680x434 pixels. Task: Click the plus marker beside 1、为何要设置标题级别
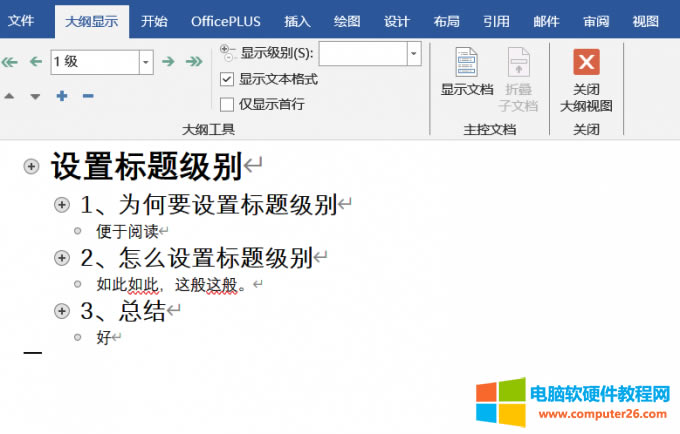[62, 205]
